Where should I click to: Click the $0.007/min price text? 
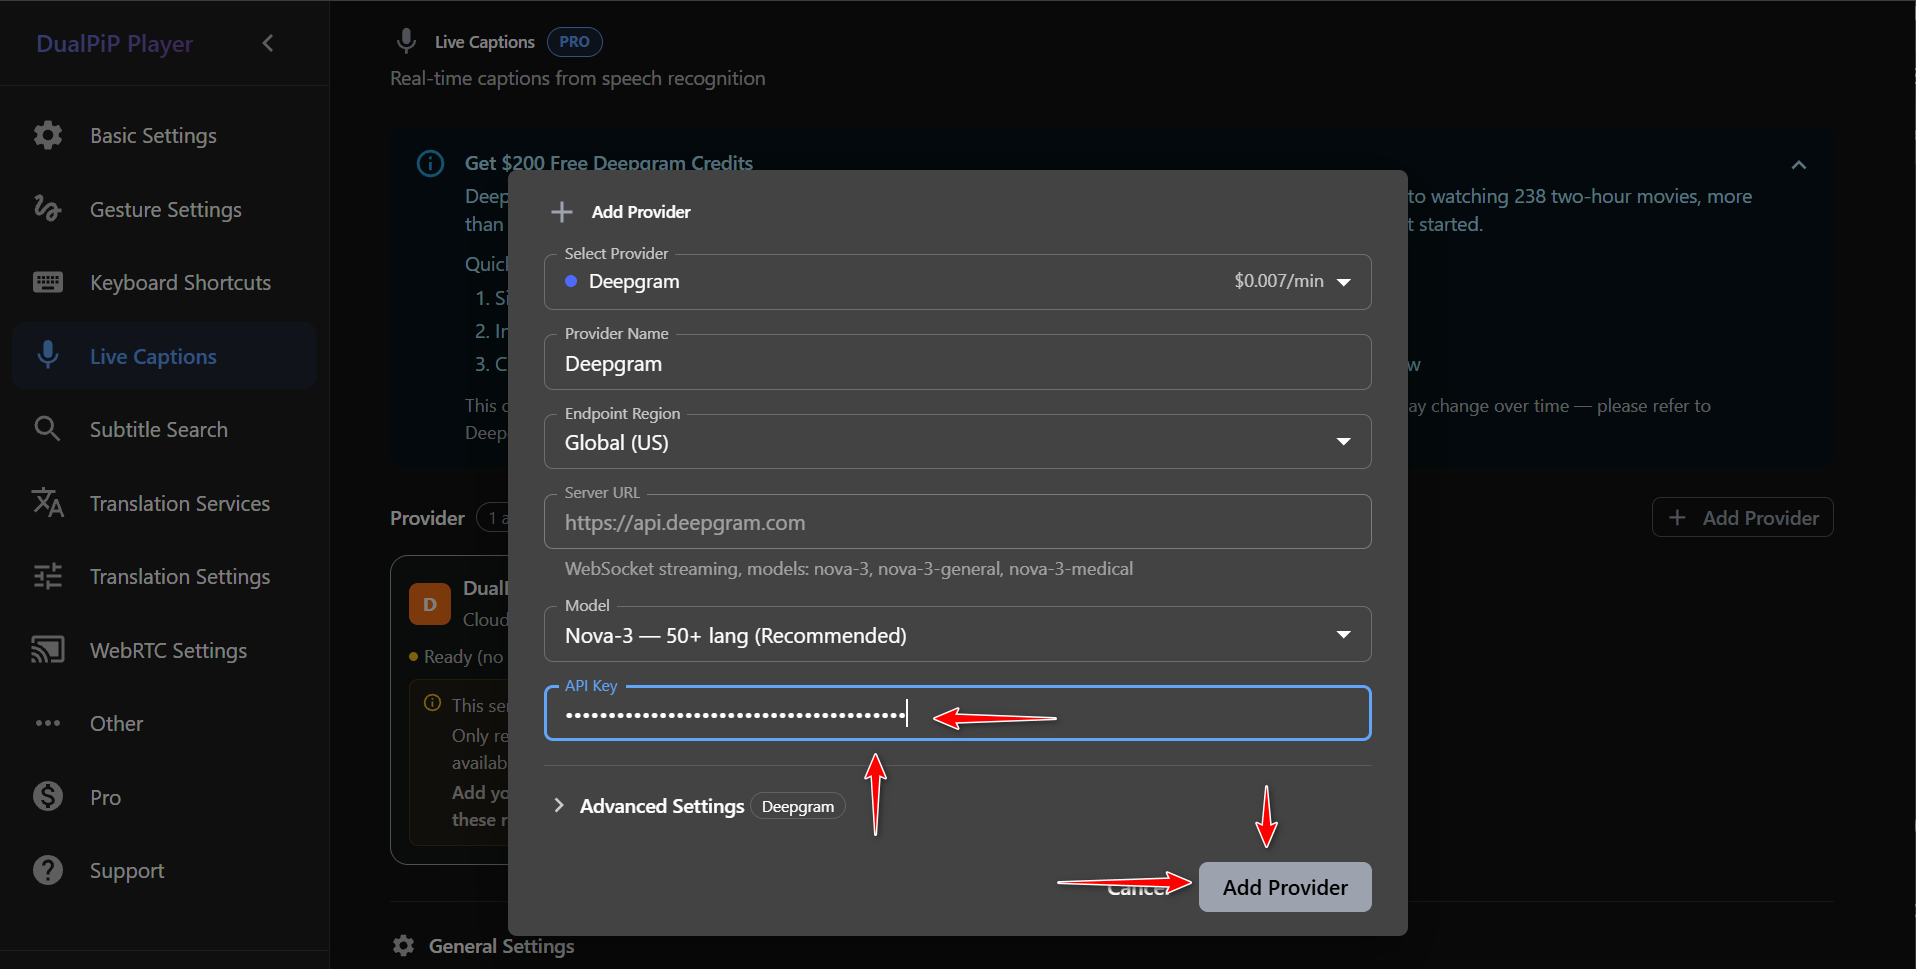click(1279, 281)
